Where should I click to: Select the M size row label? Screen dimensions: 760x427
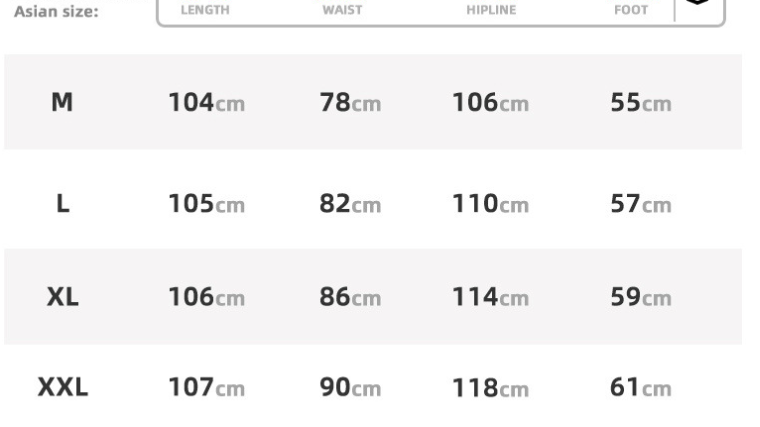(62, 102)
